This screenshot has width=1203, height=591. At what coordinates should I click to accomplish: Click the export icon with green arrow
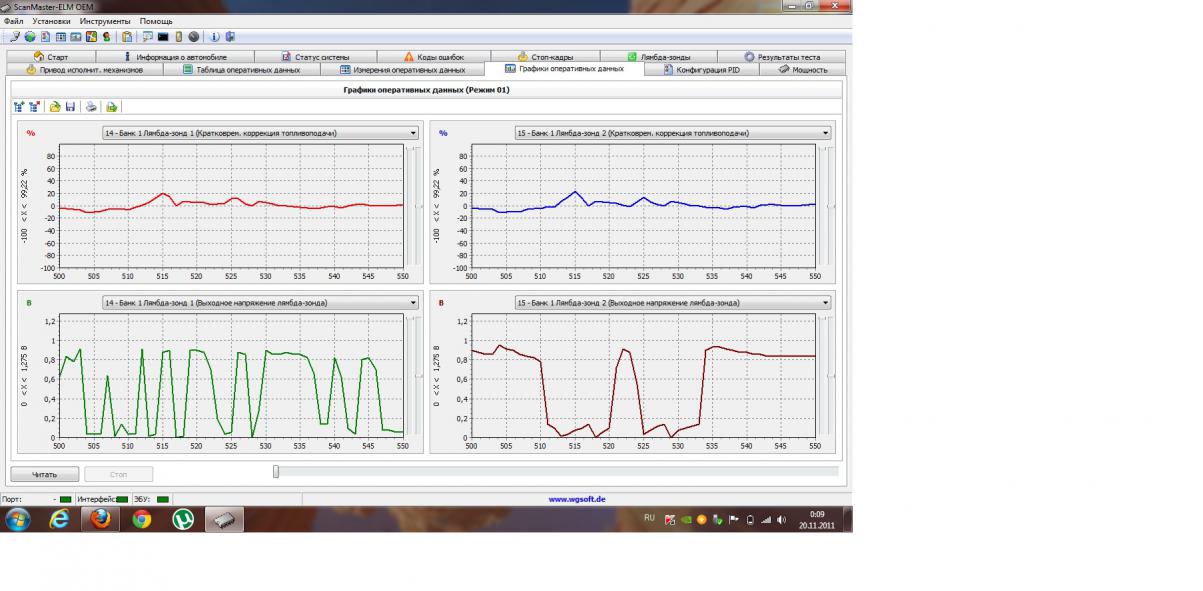coord(112,106)
